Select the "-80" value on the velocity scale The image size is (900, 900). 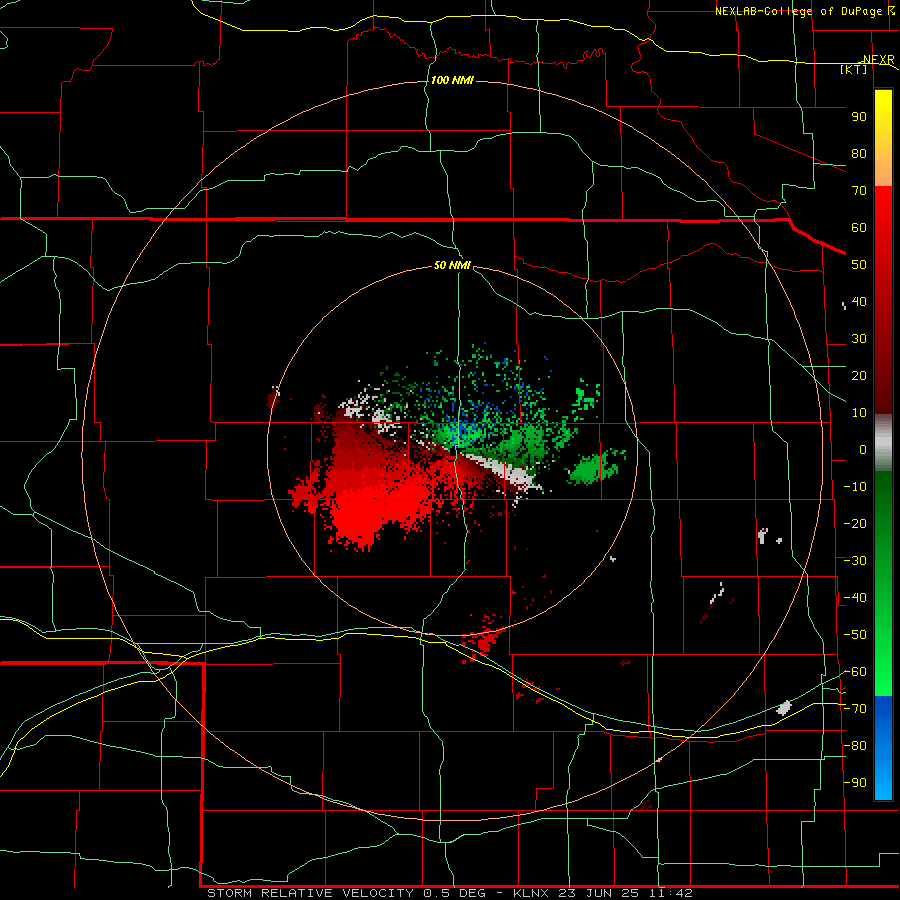pyautogui.click(x=855, y=746)
